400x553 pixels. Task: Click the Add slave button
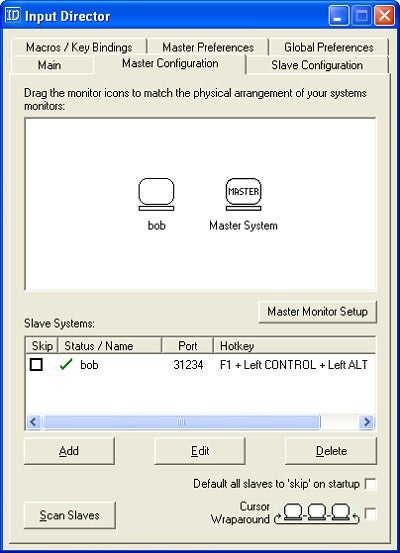coord(69,451)
